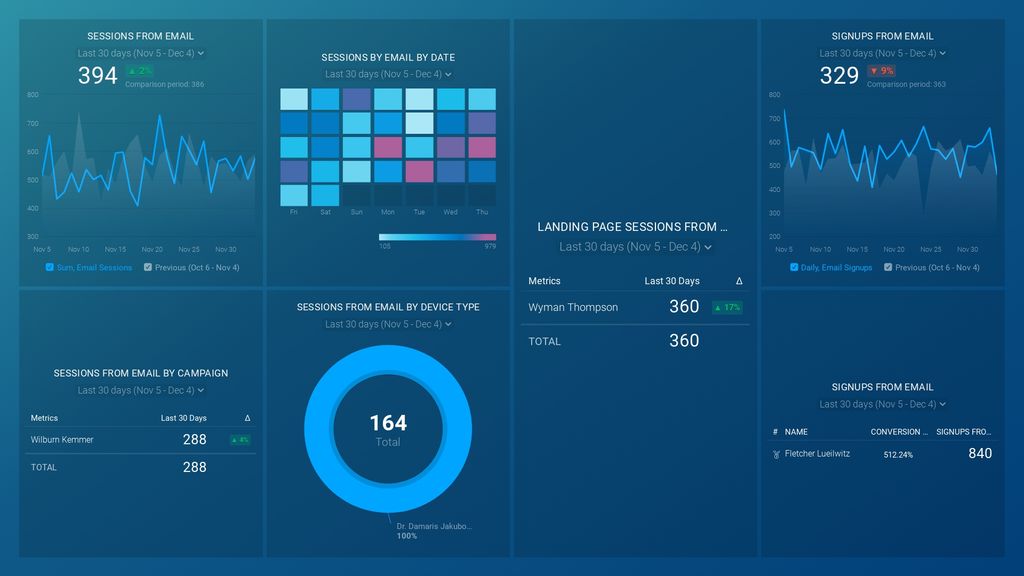Select the Fletcher Lueilwitz name

point(817,453)
